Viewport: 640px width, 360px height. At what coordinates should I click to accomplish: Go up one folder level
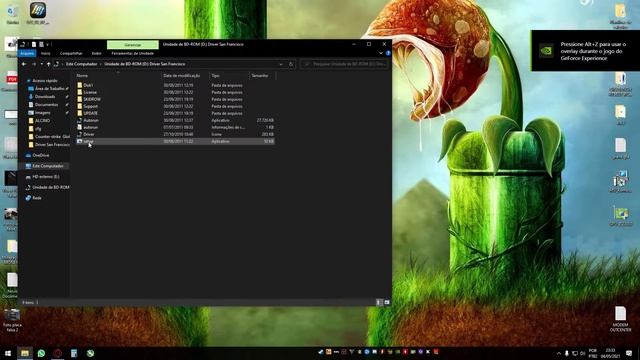click(49, 64)
